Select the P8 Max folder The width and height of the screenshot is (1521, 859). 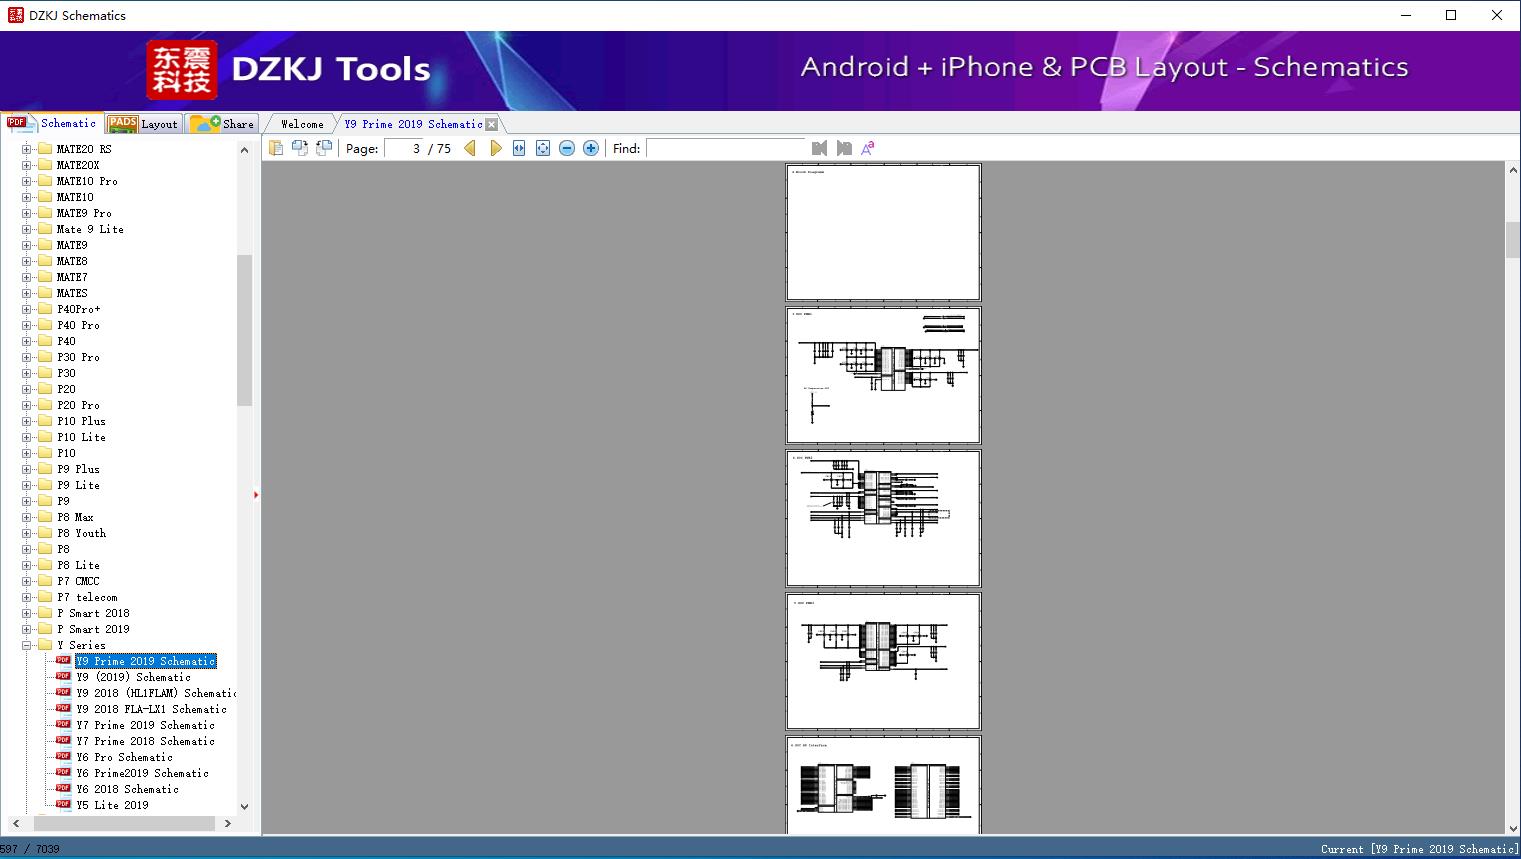coord(75,517)
